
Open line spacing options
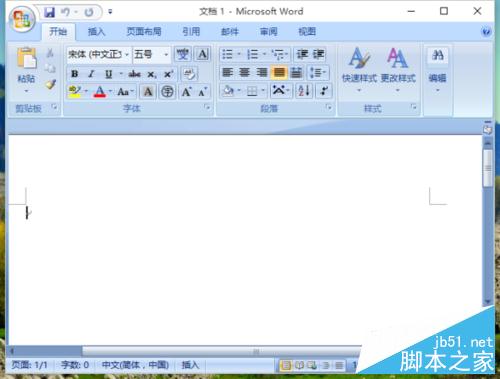click(x=318, y=72)
